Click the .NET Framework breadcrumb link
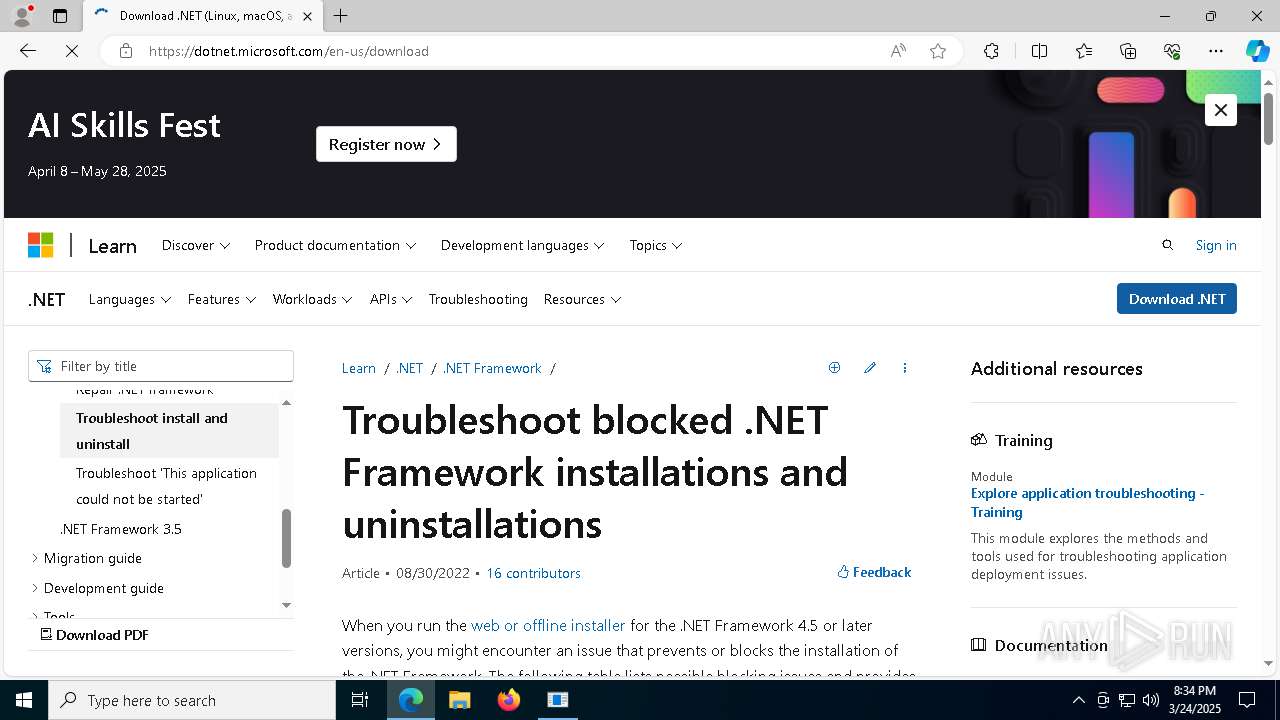 click(x=492, y=368)
